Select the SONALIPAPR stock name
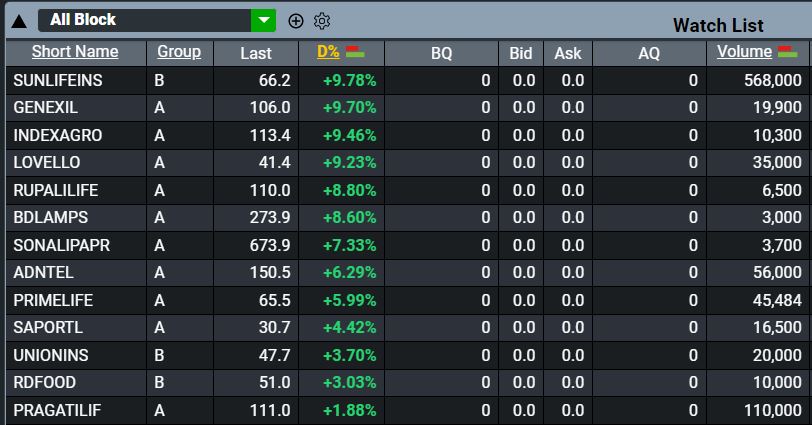812x425 pixels. 62,245
